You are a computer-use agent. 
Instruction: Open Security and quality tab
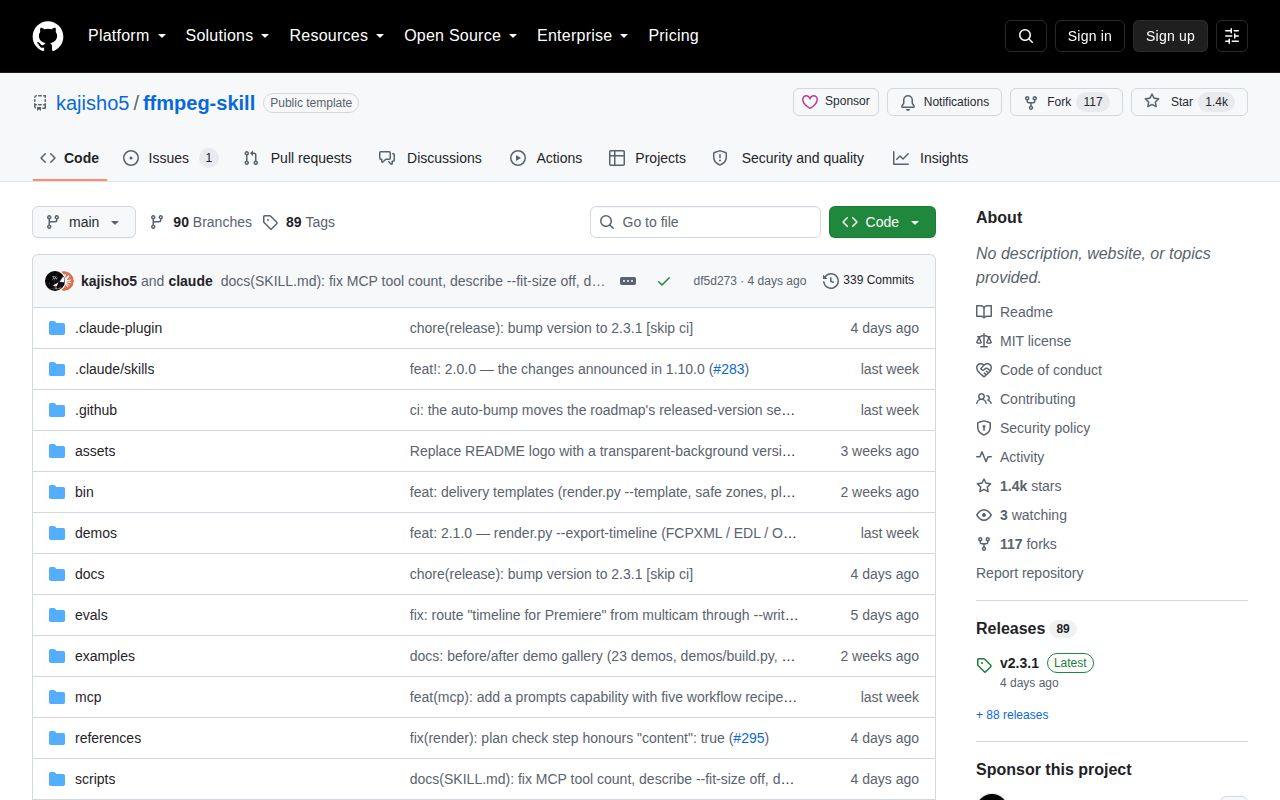coord(788,158)
